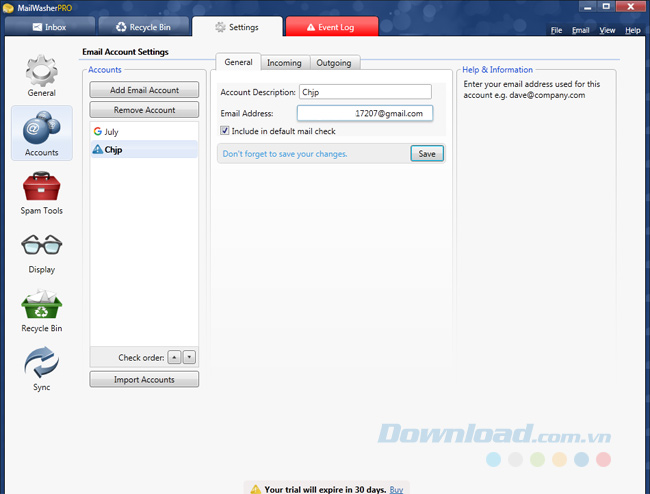Open Display settings glasses icon
Viewport: 650px width, 494px height.
point(41,245)
